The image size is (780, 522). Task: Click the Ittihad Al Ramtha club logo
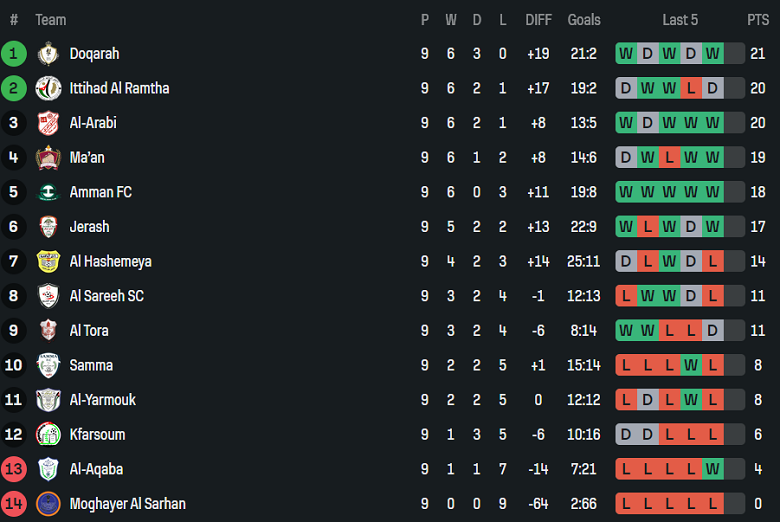[48, 88]
